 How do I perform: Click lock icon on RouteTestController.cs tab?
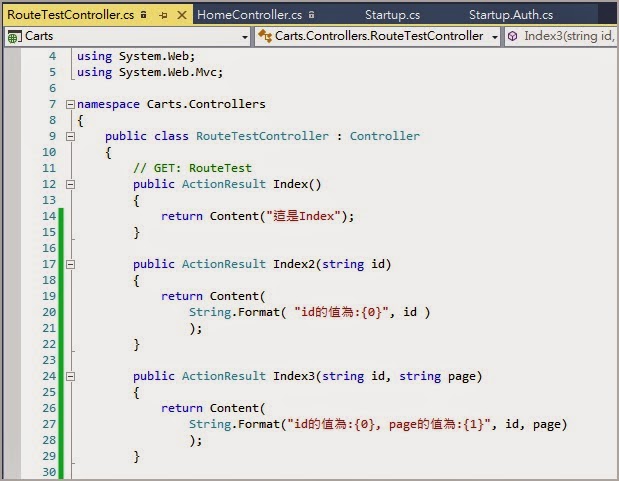pos(144,15)
